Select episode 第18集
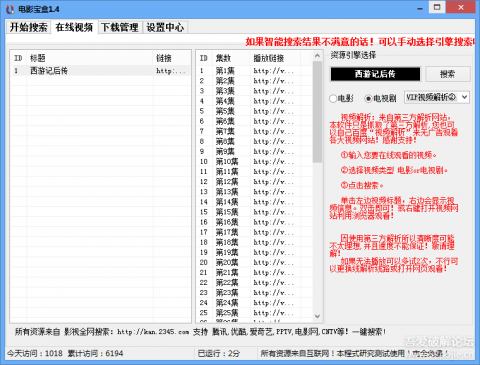480x365 pixels. coord(255,242)
